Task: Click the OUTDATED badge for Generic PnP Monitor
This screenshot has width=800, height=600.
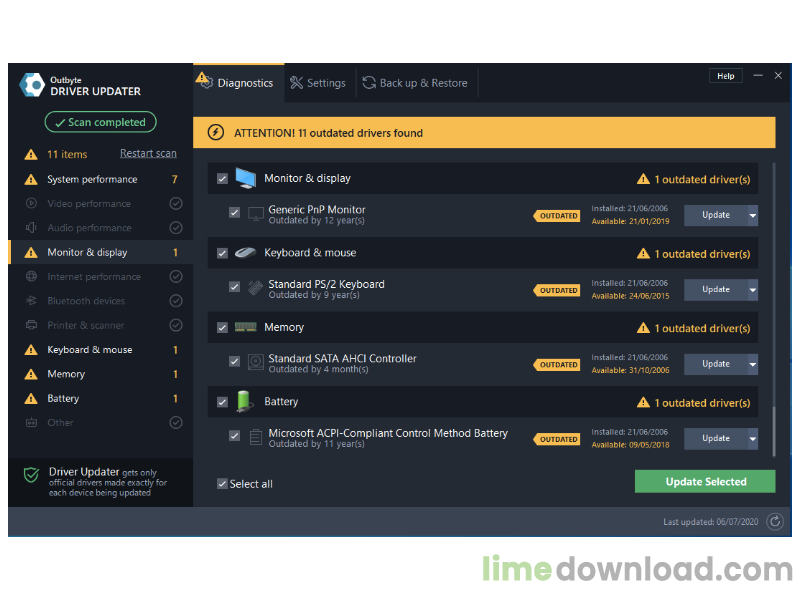Action: click(557, 216)
